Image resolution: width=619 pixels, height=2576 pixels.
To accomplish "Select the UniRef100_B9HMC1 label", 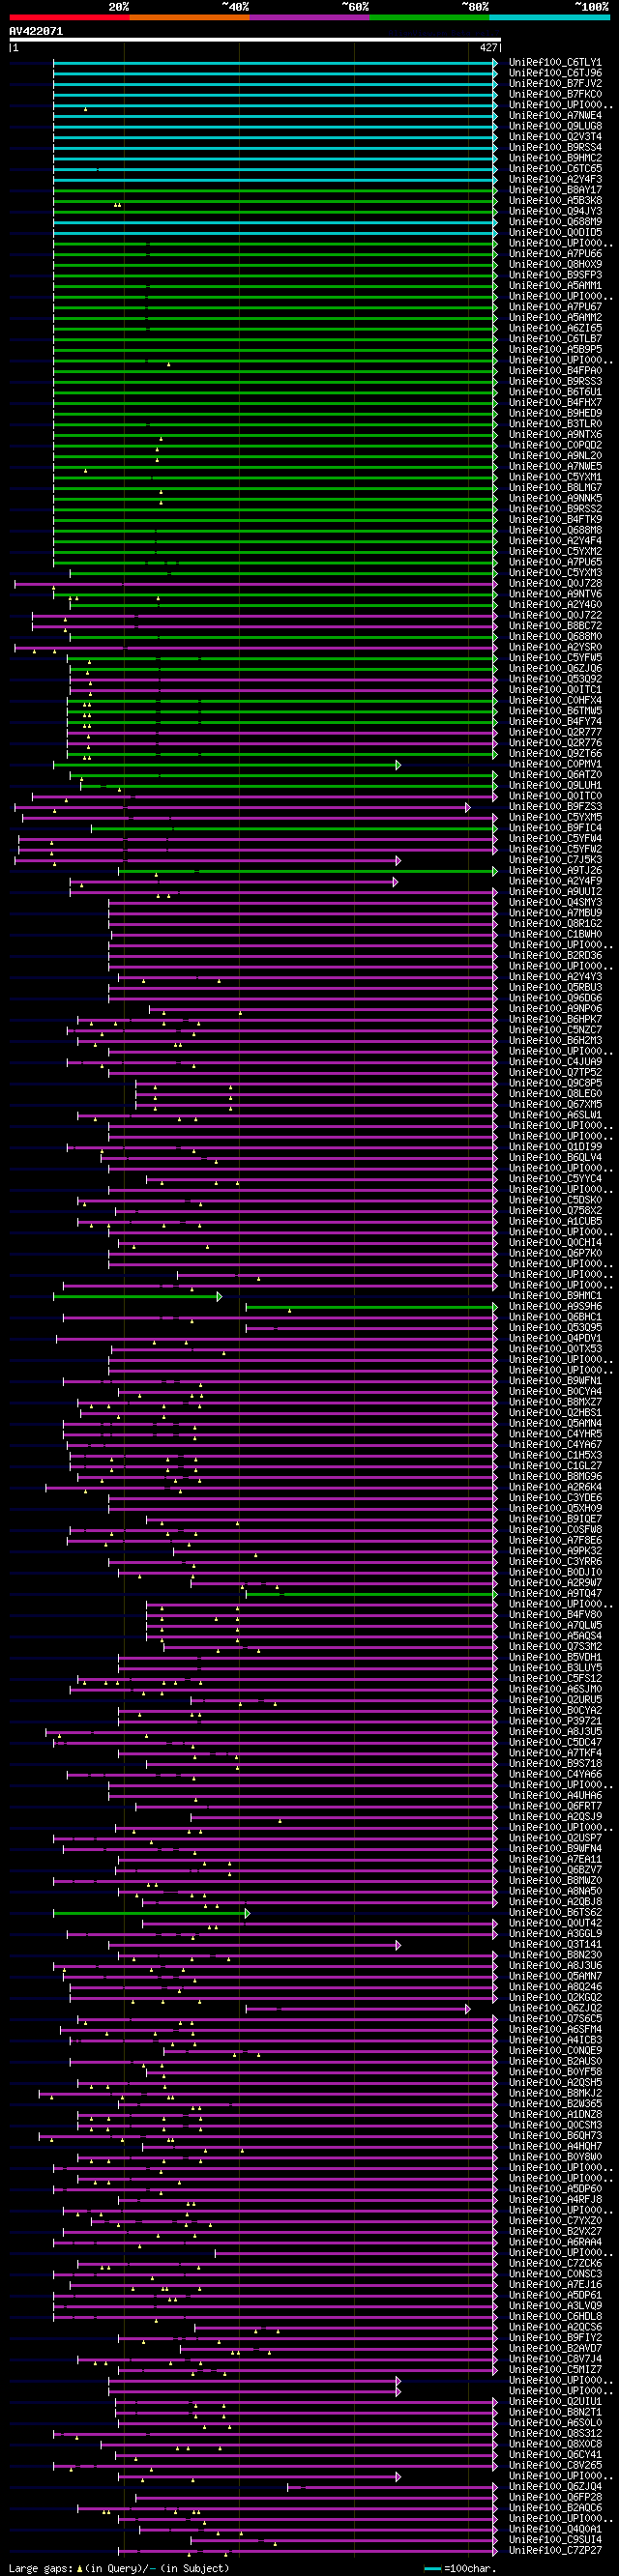I will 555,1296.
